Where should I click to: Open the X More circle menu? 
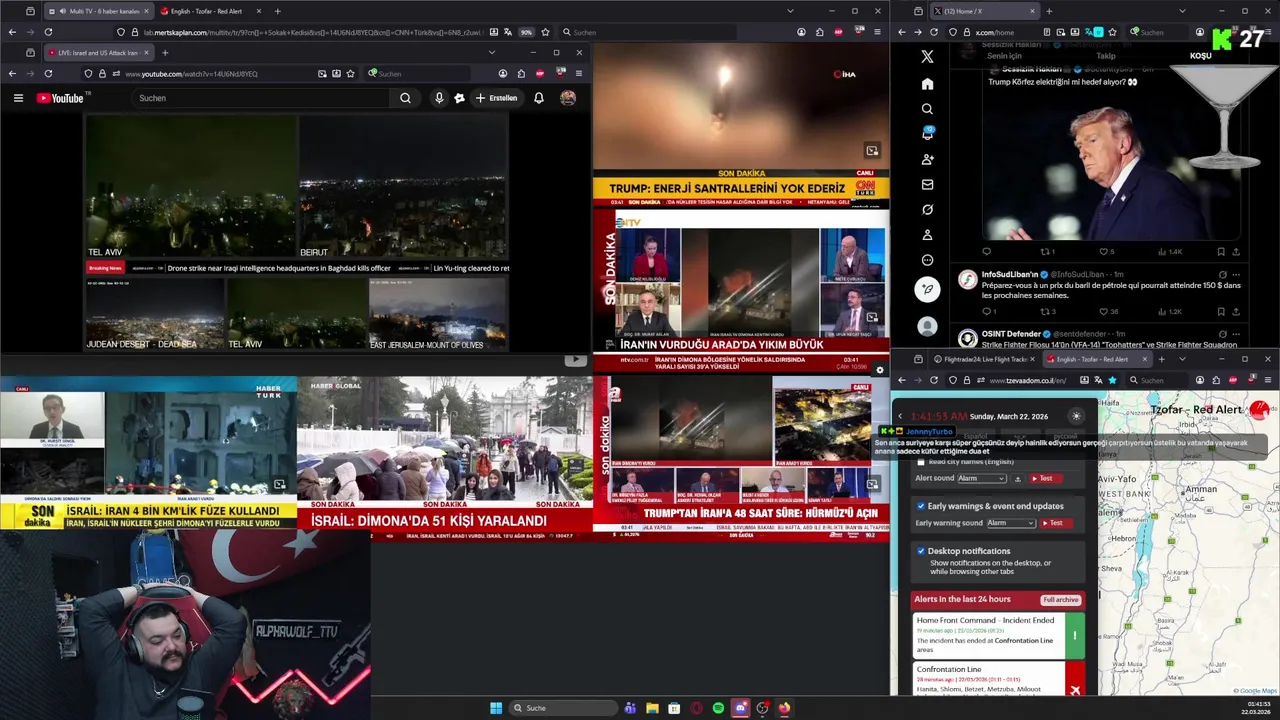tap(927, 260)
